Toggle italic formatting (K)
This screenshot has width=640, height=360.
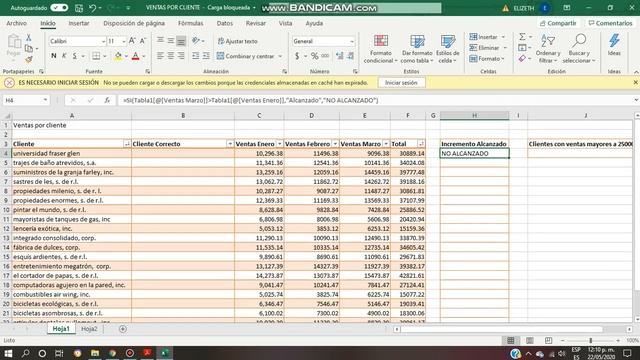[x=64, y=56]
